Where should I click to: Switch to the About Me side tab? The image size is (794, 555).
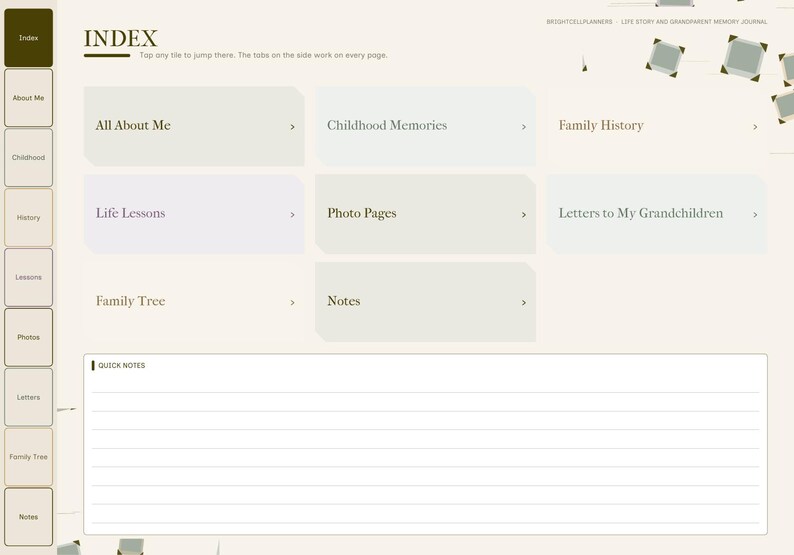click(x=28, y=98)
